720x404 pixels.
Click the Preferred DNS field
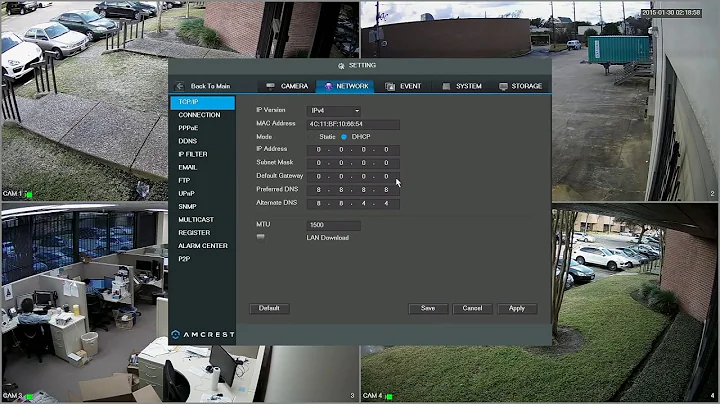point(353,190)
